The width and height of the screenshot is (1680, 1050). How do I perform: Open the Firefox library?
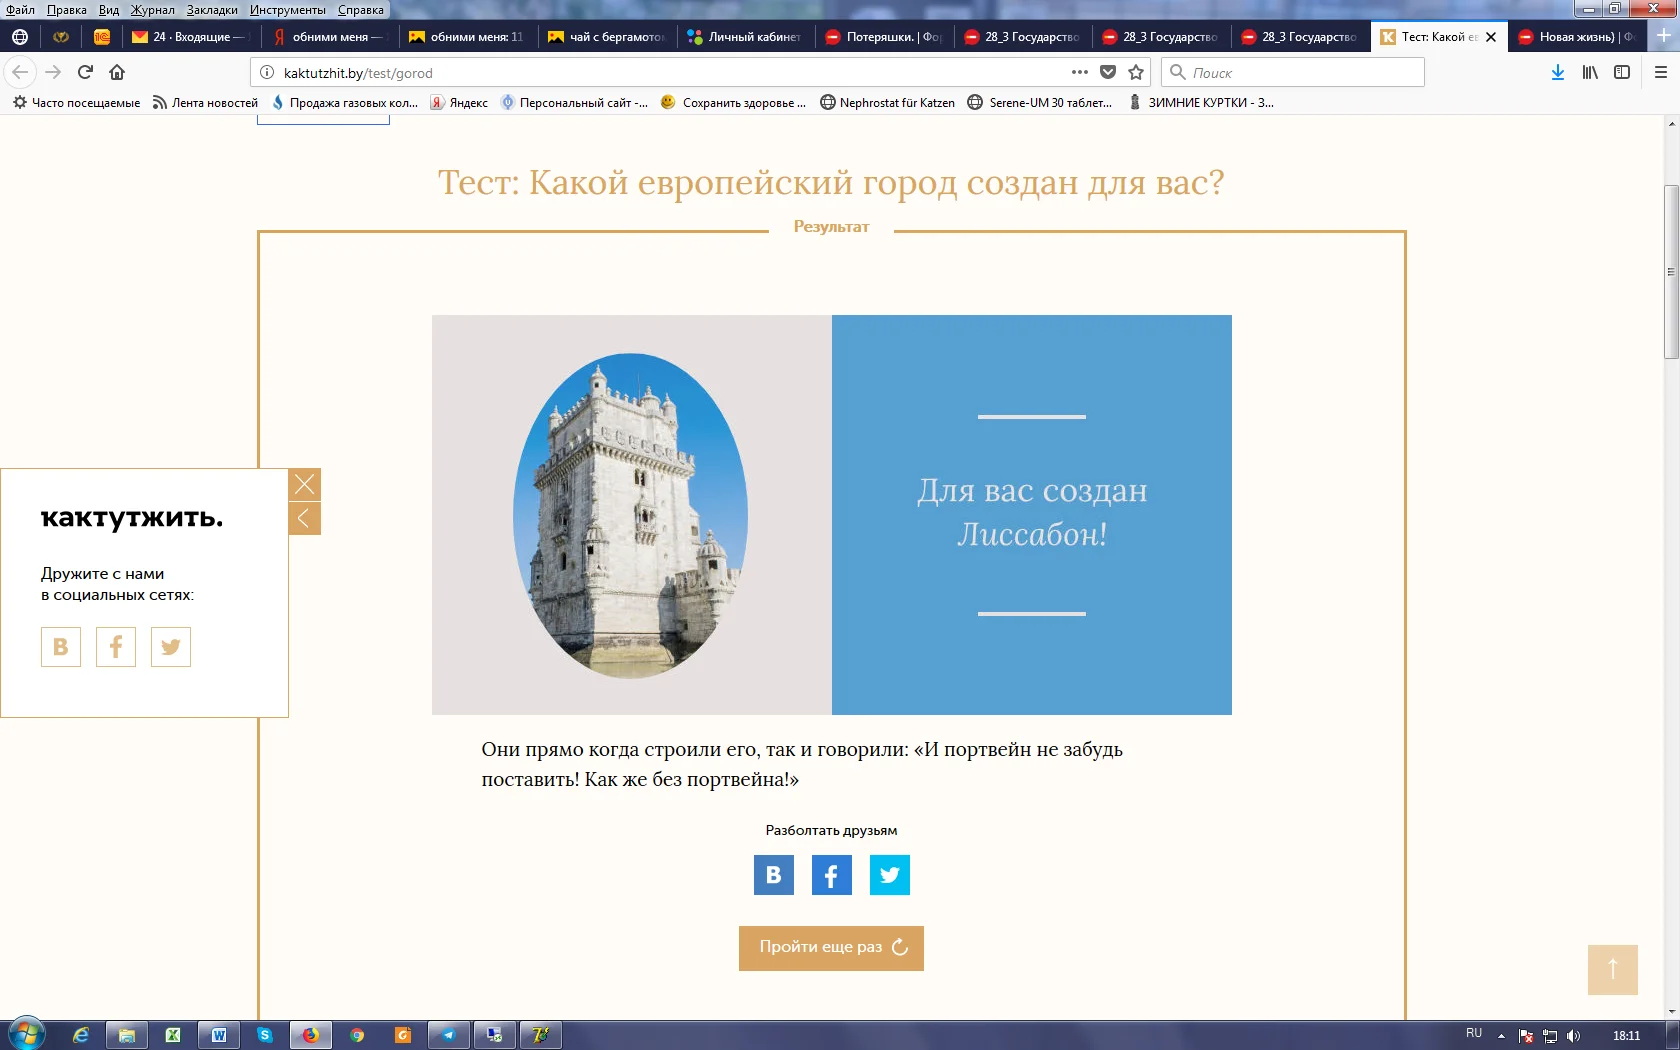click(1590, 72)
